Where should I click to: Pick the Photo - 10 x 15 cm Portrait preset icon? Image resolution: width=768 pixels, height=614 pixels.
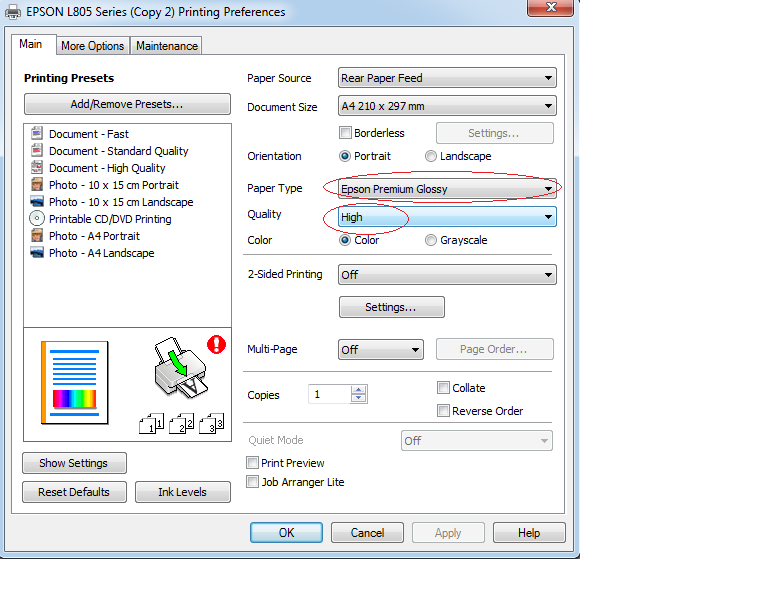pos(37,185)
